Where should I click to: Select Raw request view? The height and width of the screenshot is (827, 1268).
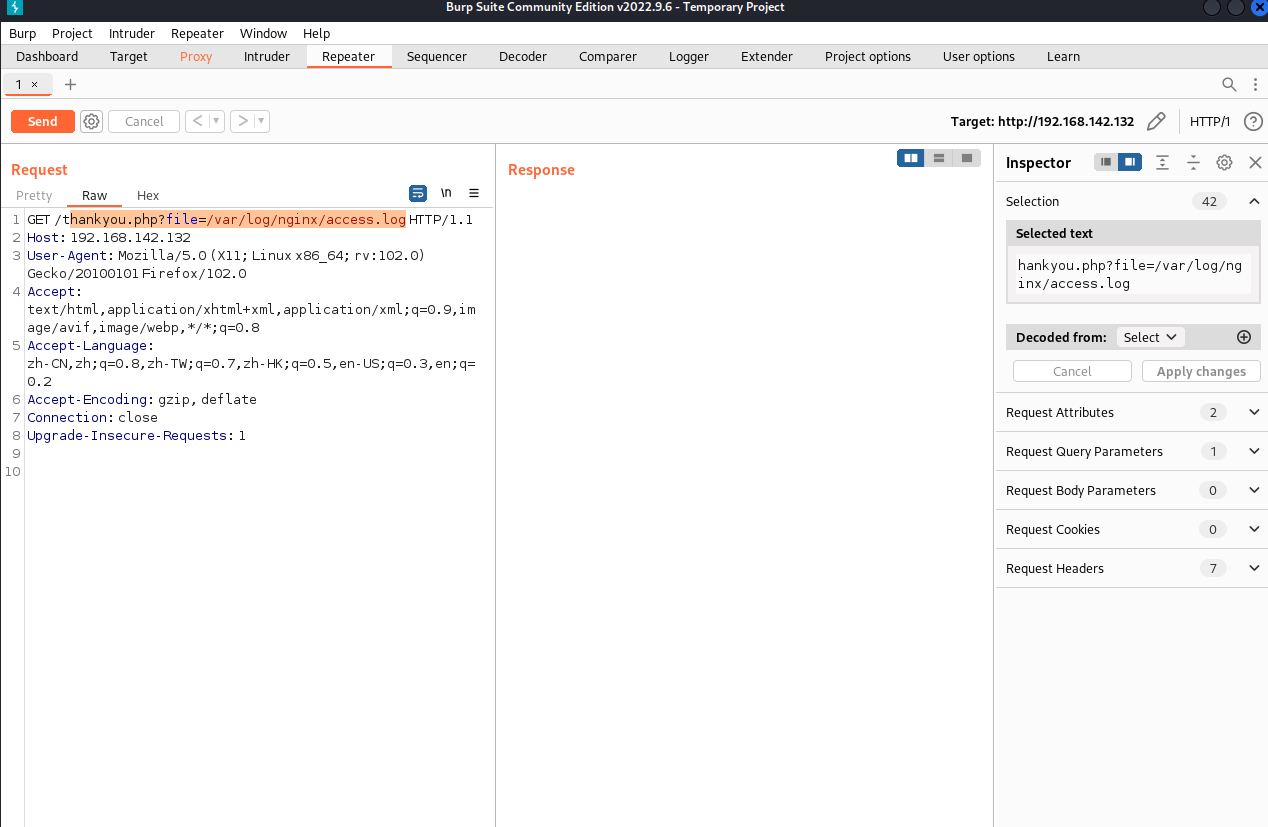95,195
